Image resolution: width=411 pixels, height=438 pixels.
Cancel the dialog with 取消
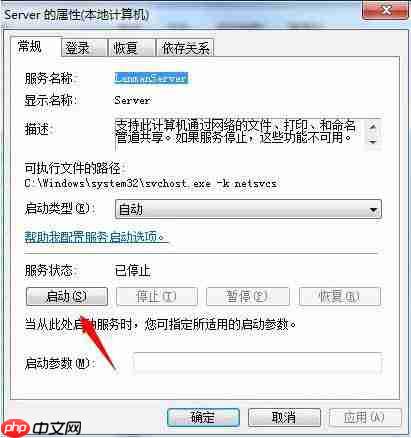(284, 417)
